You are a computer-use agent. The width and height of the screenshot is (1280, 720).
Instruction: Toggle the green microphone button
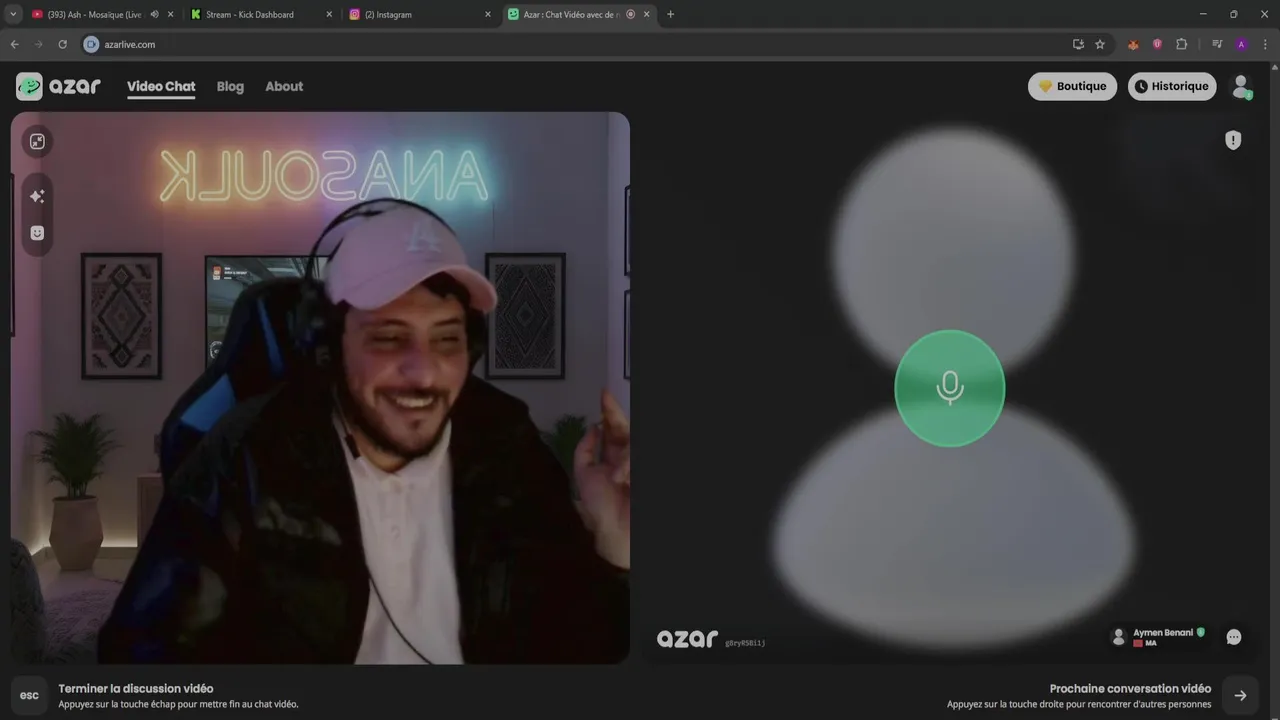(949, 388)
